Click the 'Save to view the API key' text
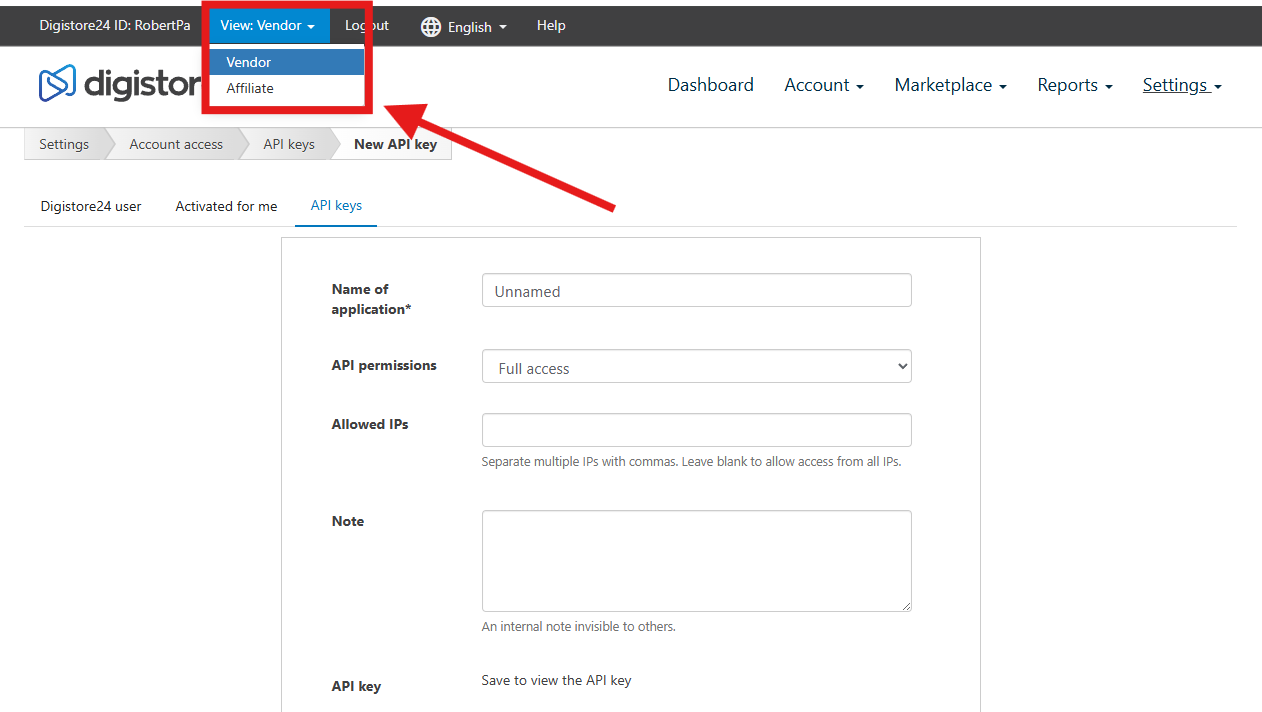Screen dimensions: 1262x712 [x=557, y=680]
